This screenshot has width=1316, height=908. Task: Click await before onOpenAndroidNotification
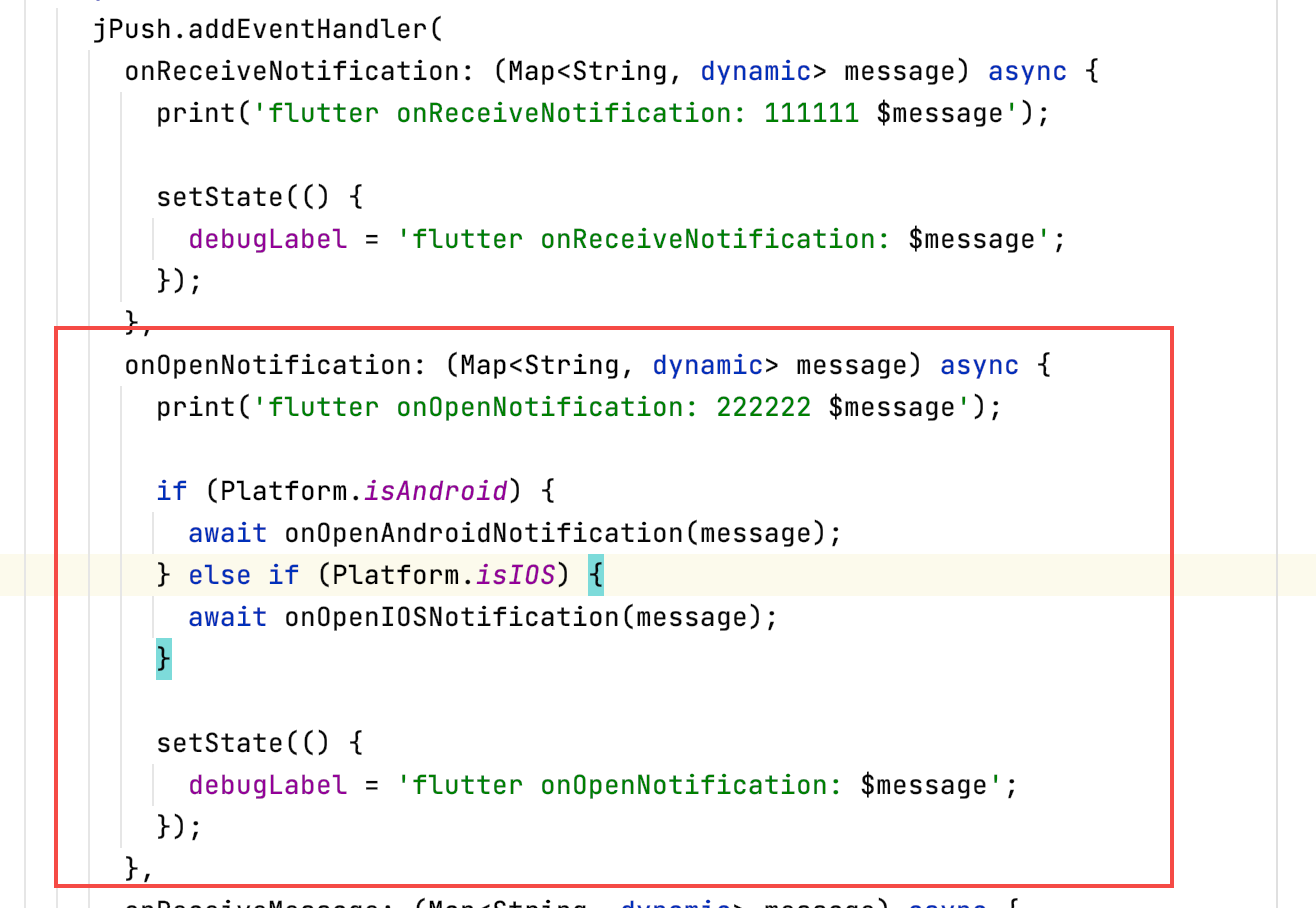[228, 533]
